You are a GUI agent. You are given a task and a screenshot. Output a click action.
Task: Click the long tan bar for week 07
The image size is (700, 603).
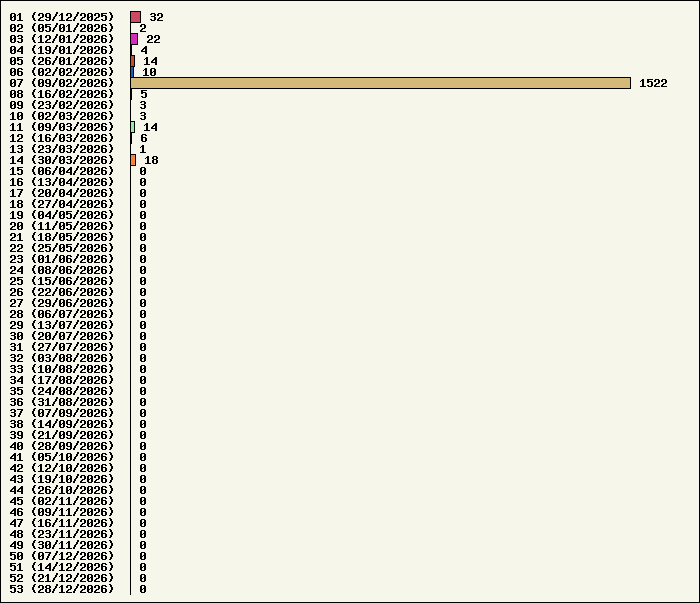[380, 83]
